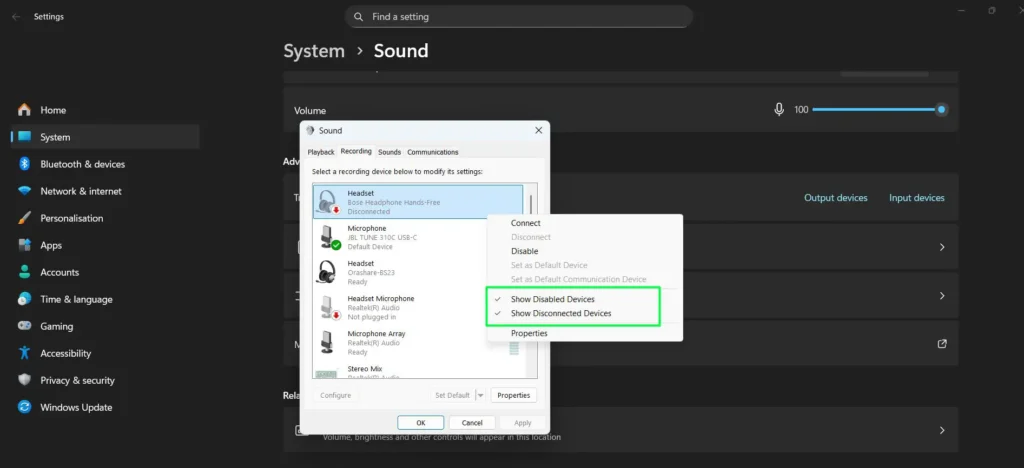
Task: Click the Stereo Mix device icon
Action: [x=326, y=373]
